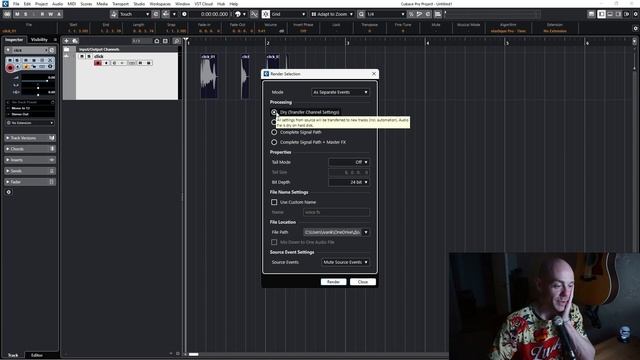
Task: Open the Adapt to Zoom dropdown
Action: click(x=332, y=14)
